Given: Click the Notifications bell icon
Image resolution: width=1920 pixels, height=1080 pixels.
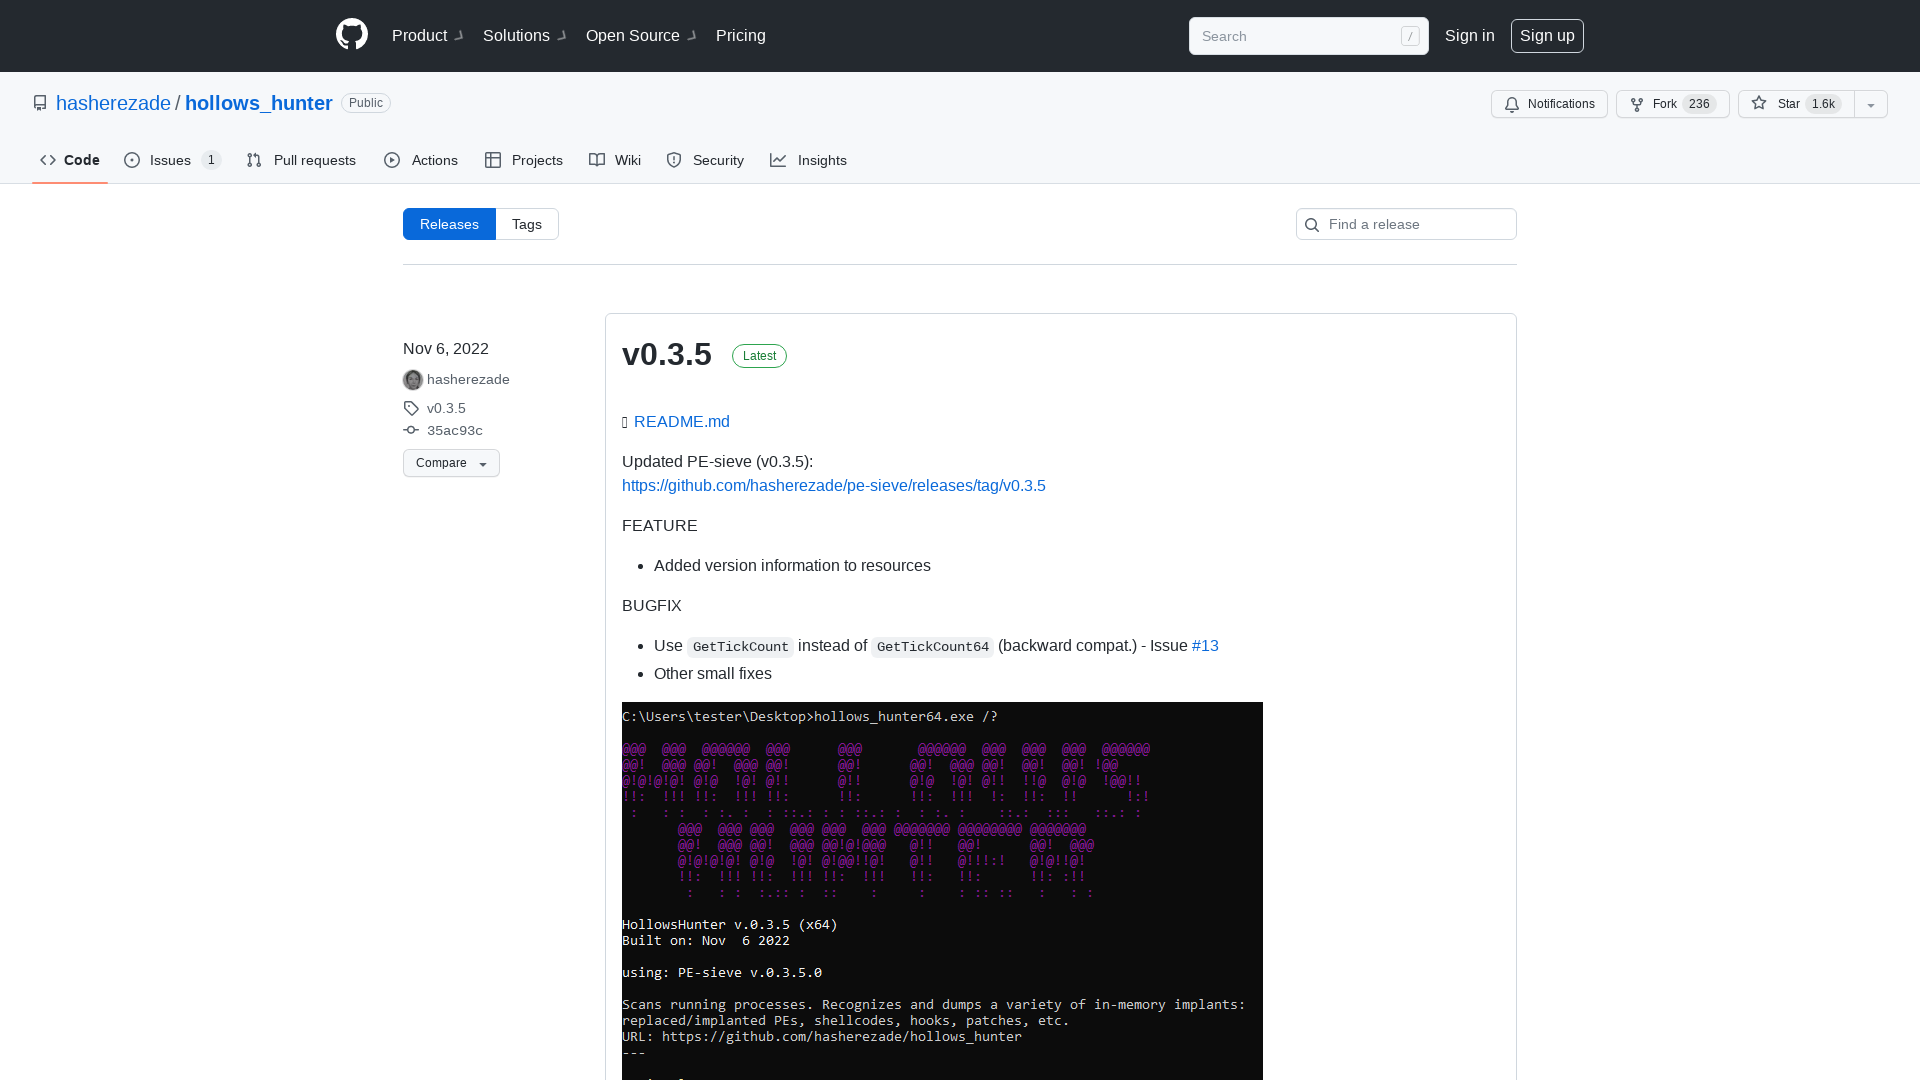Looking at the screenshot, I should (x=1512, y=104).
